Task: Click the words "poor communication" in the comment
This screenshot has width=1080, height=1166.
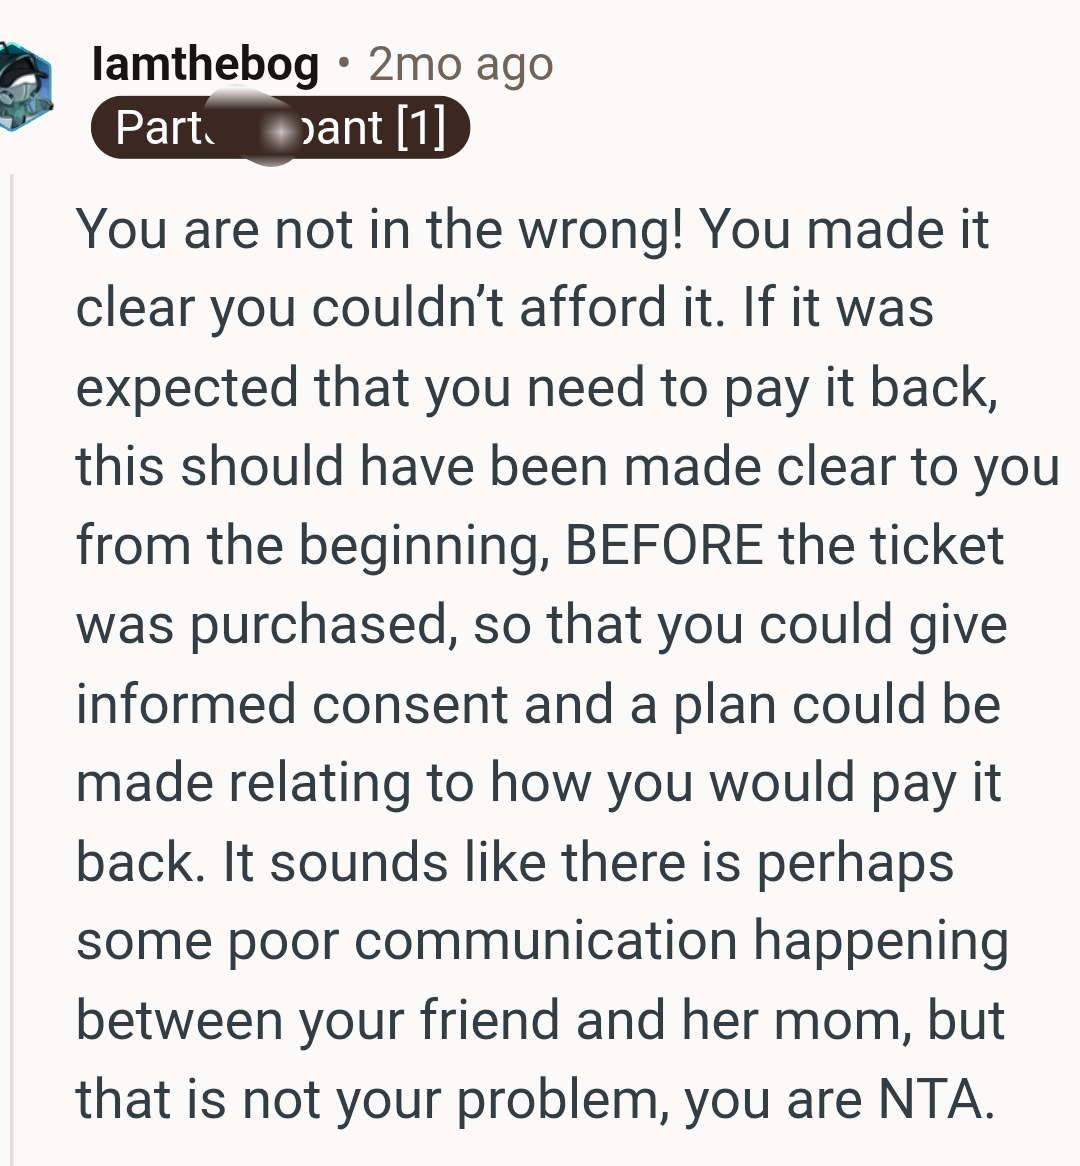Action: pos(481,941)
